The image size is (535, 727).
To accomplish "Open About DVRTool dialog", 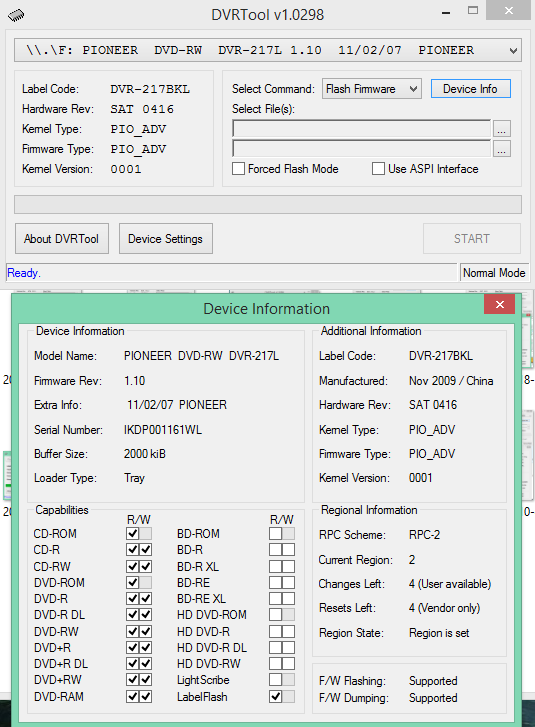I will (x=62, y=239).
